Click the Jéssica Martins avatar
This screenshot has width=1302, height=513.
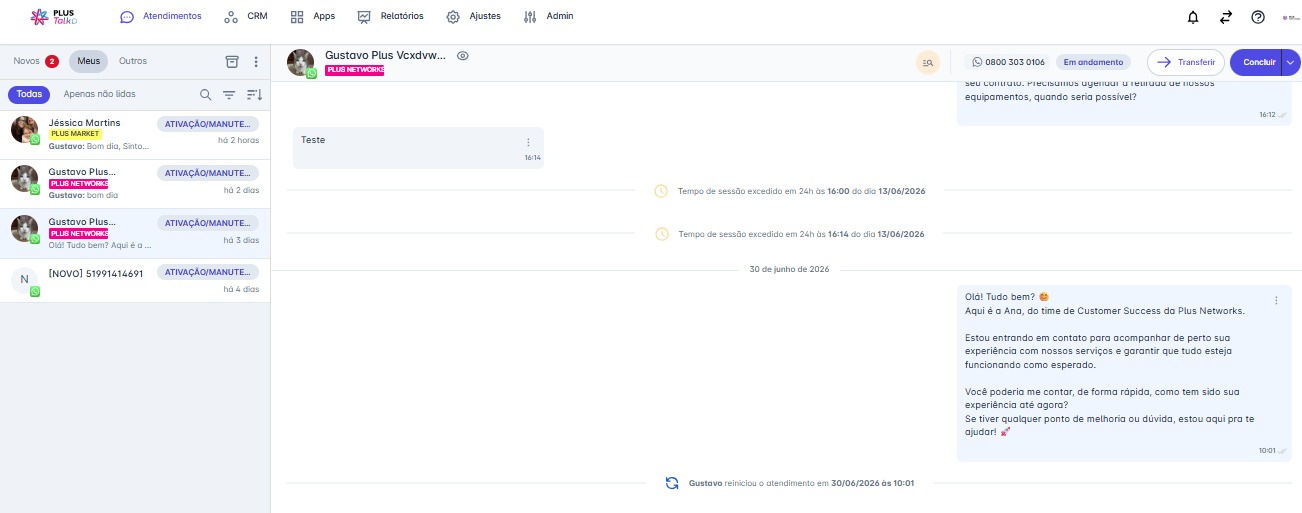(x=25, y=129)
